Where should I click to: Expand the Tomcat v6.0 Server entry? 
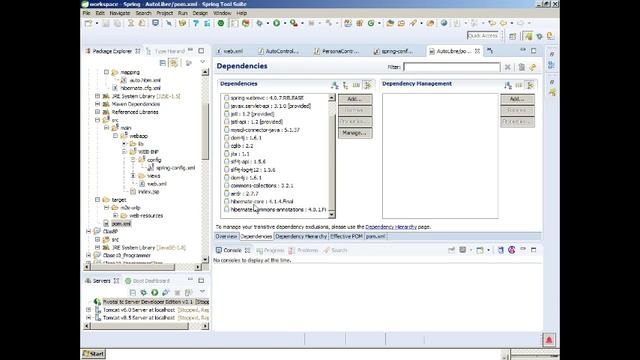pyautogui.click(x=89, y=310)
